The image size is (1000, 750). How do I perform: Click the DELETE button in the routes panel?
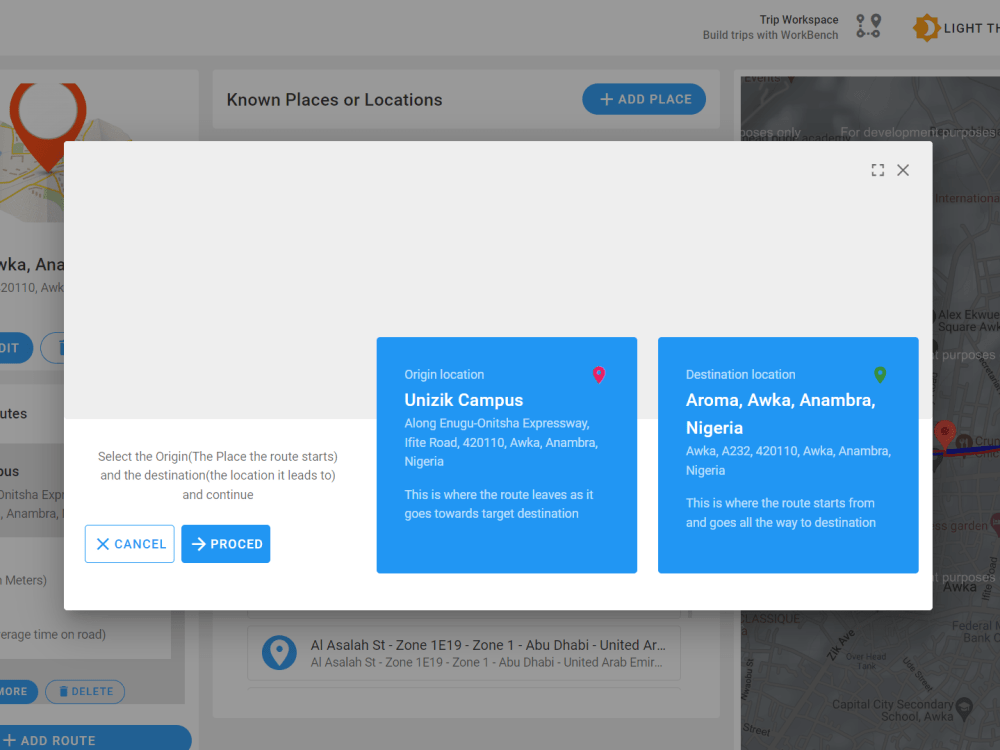coord(85,691)
